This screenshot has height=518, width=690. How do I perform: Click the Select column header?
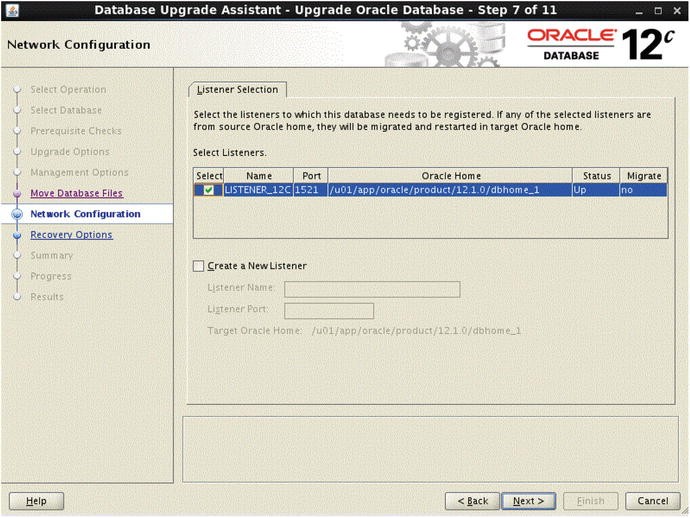[209, 176]
